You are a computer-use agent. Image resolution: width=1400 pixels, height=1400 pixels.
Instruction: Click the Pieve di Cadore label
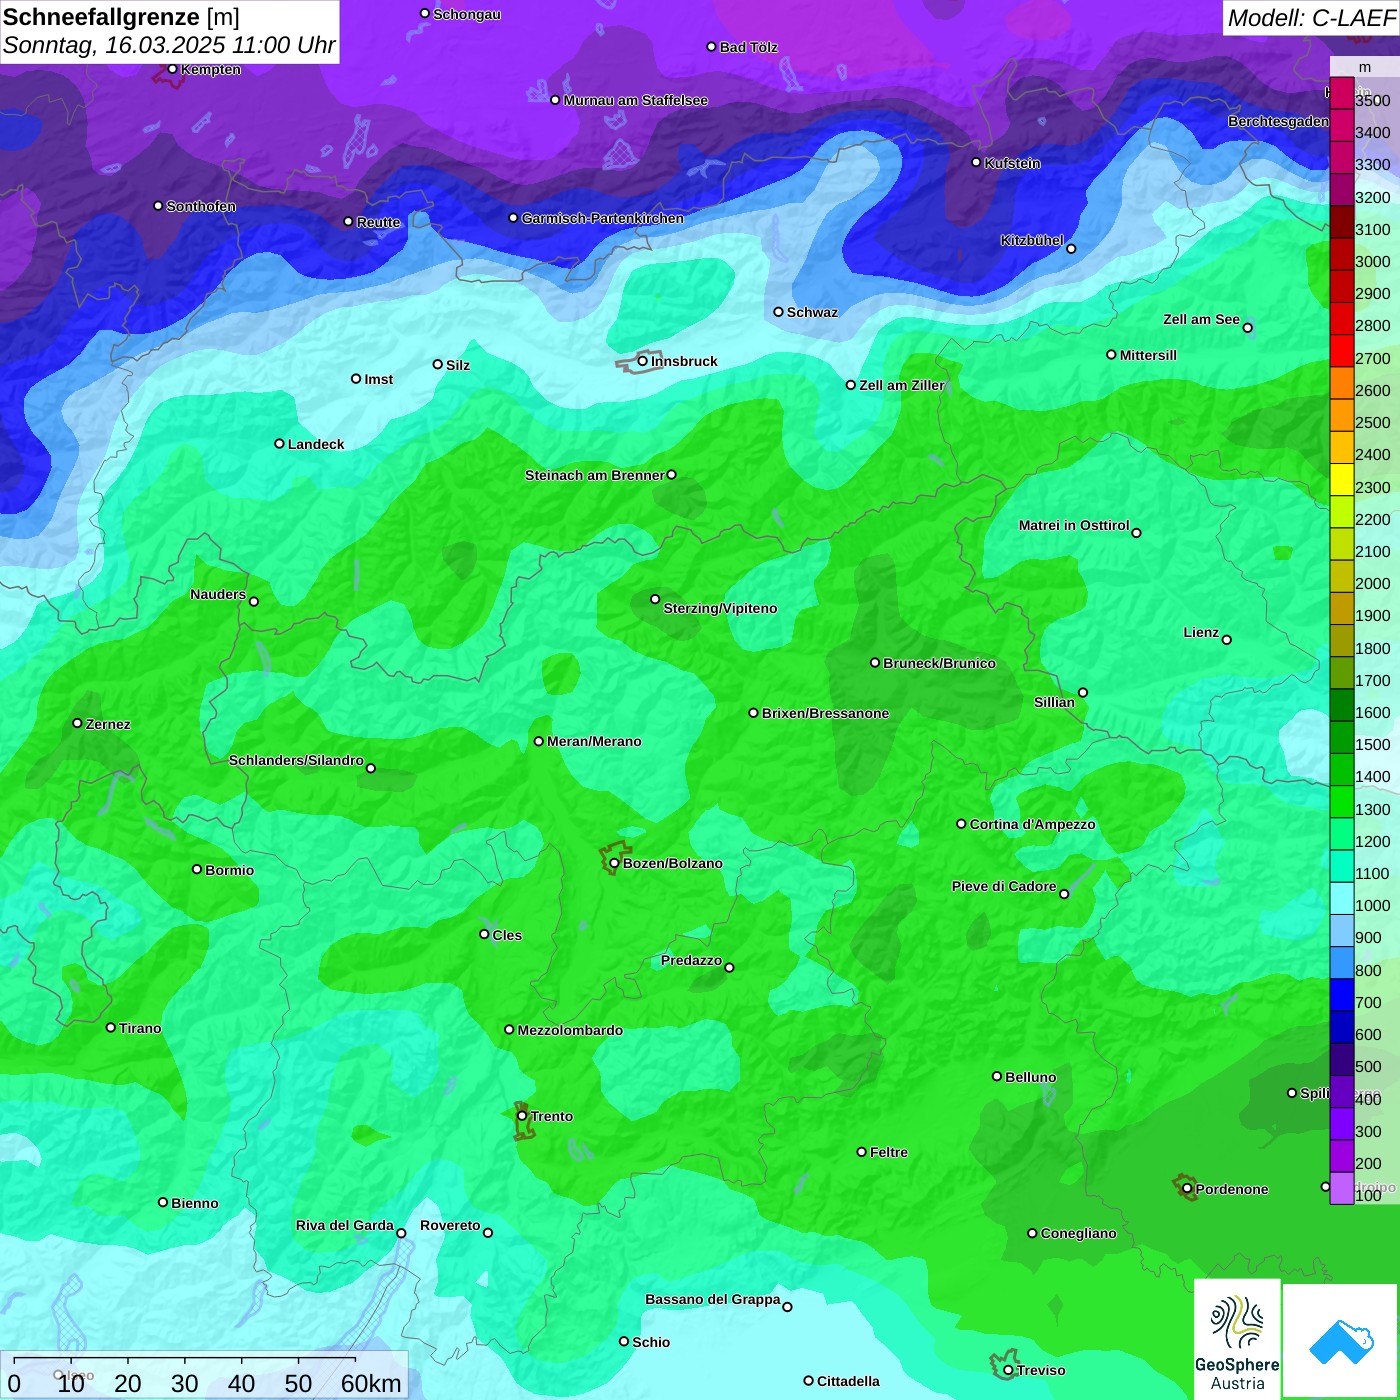[1004, 886]
